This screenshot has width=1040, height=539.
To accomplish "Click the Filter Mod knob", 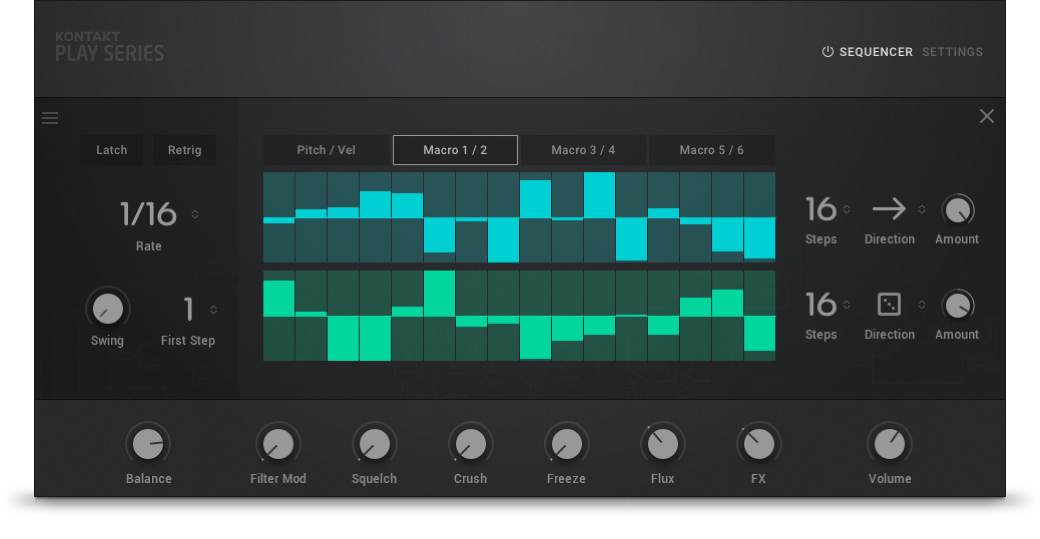I will [278, 444].
